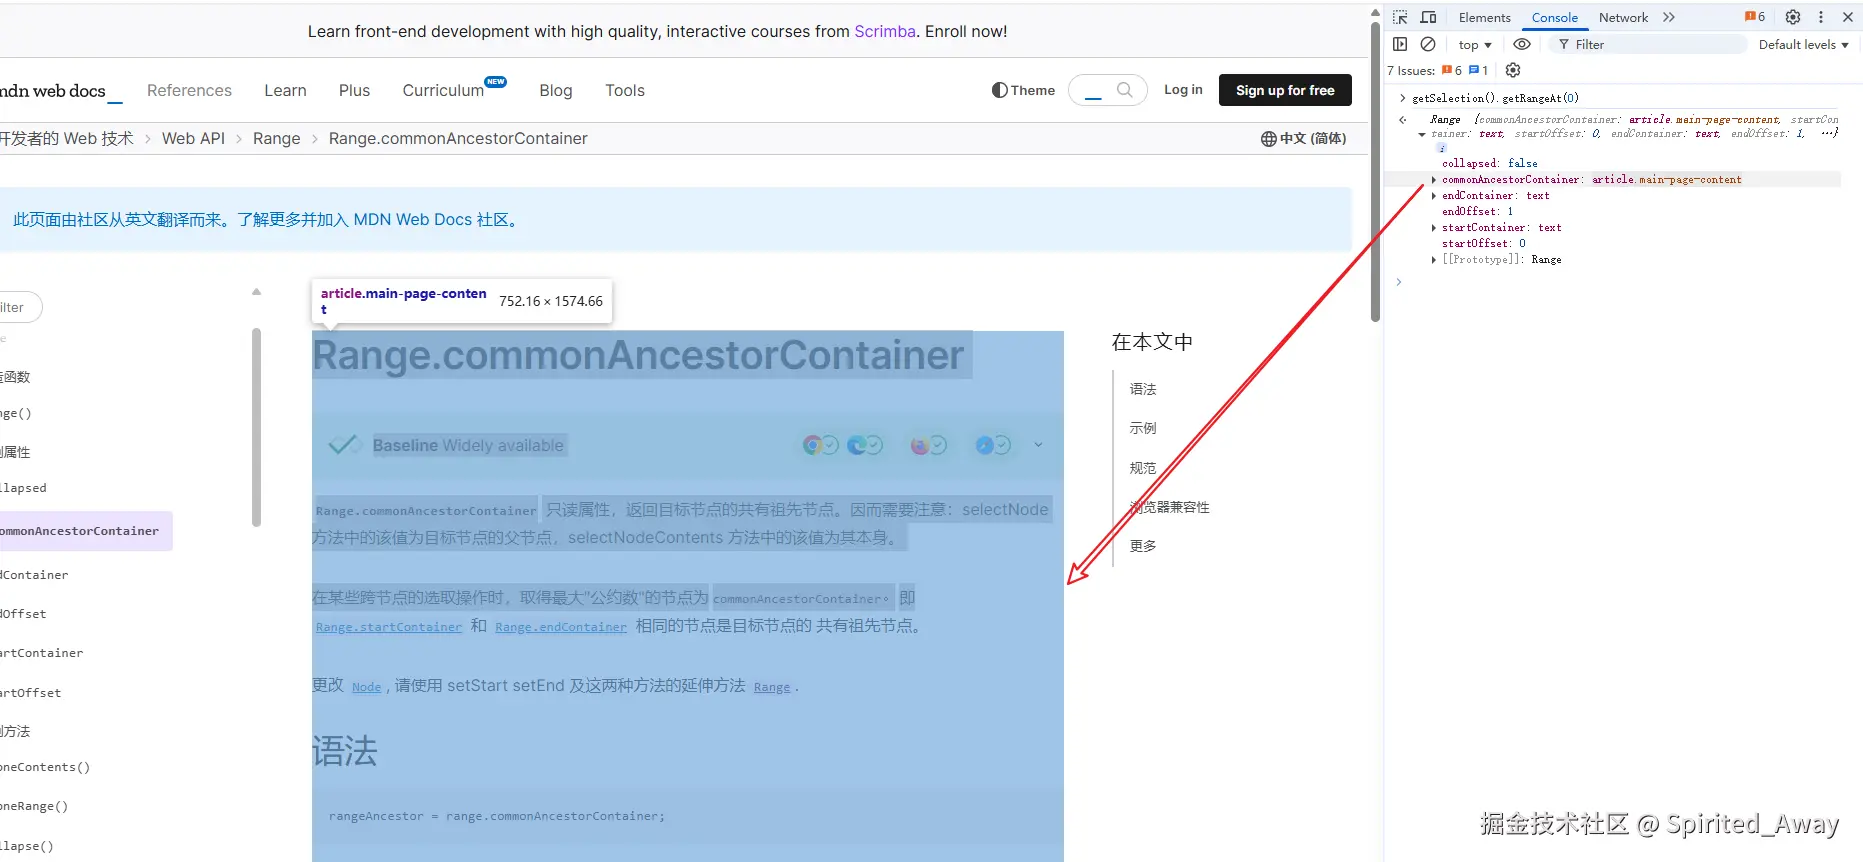Open the 6 page-error issues counter

click(1452, 70)
